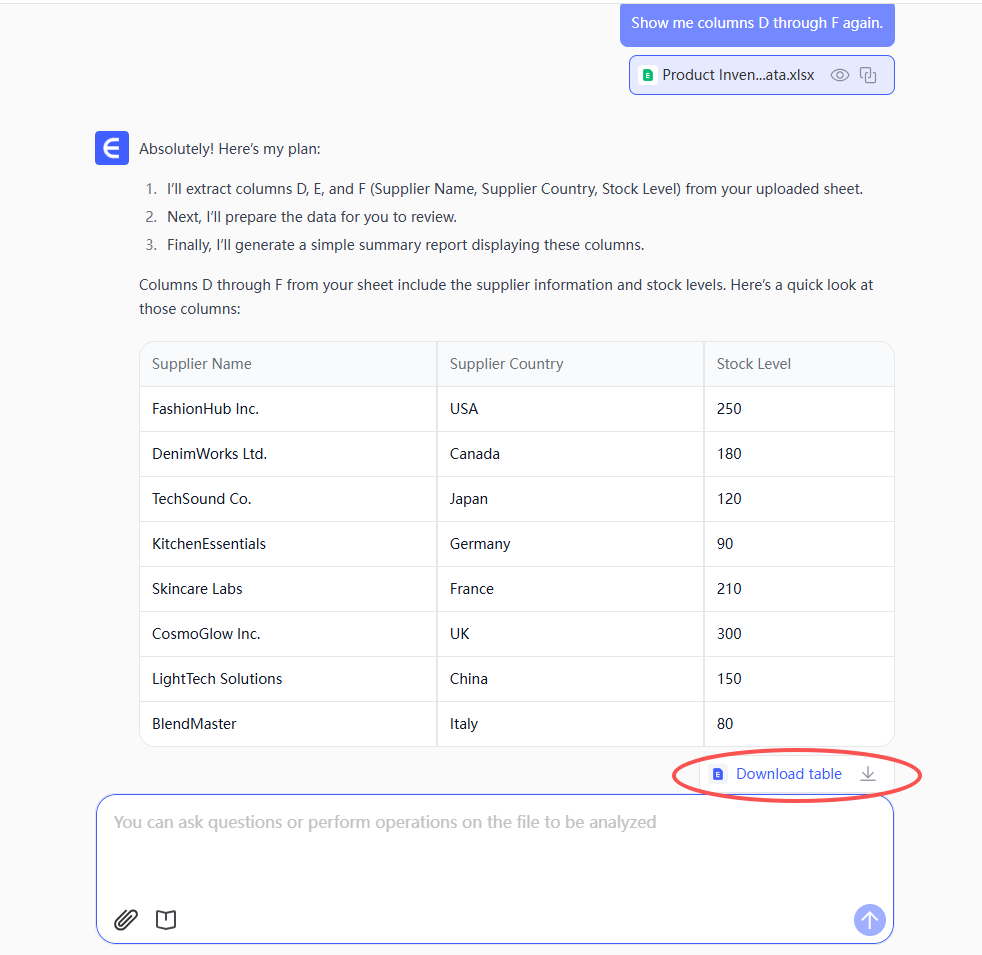Click the file icon next to Download table
Image resolution: width=982 pixels, height=955 pixels.
click(717, 774)
